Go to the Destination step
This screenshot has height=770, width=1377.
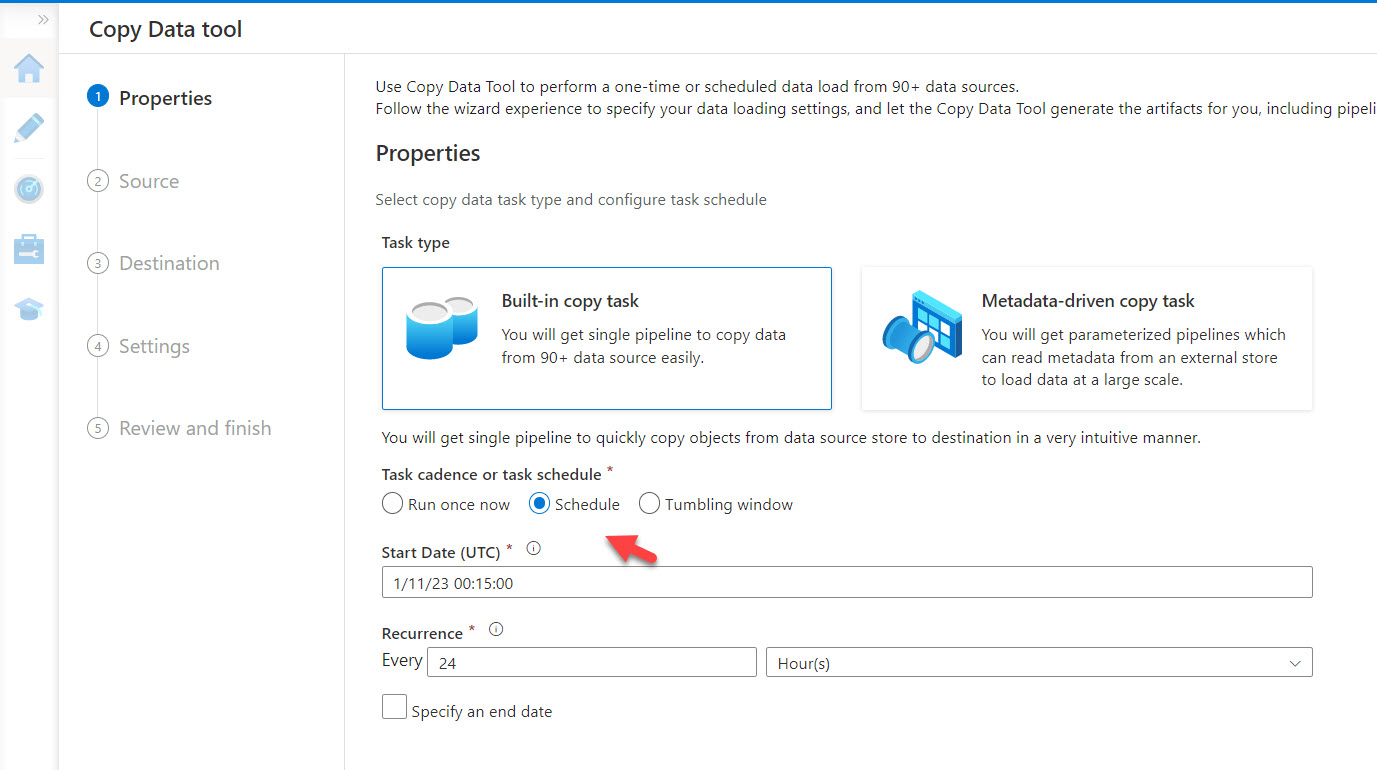(x=168, y=263)
